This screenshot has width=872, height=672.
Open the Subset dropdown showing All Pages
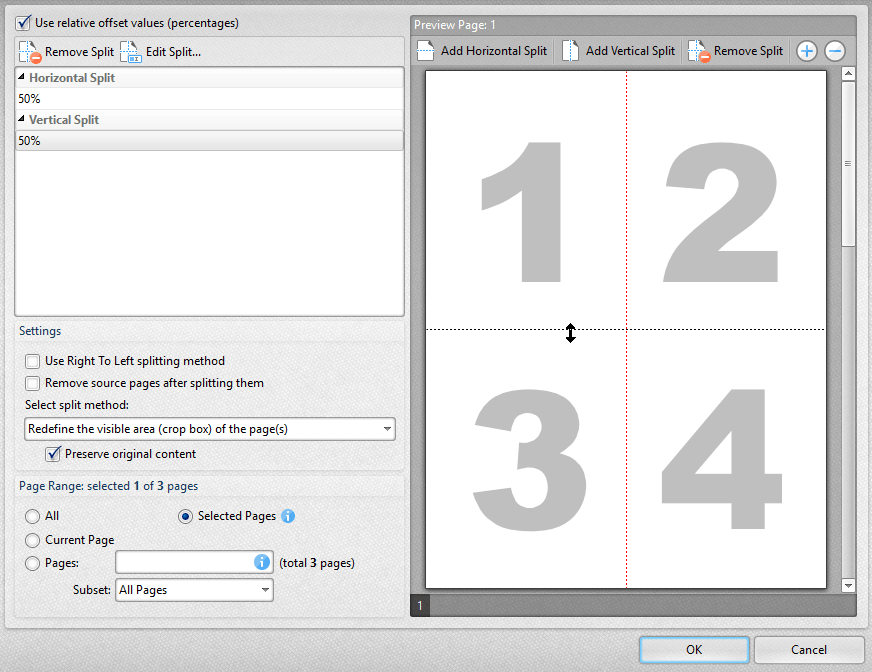(x=194, y=589)
